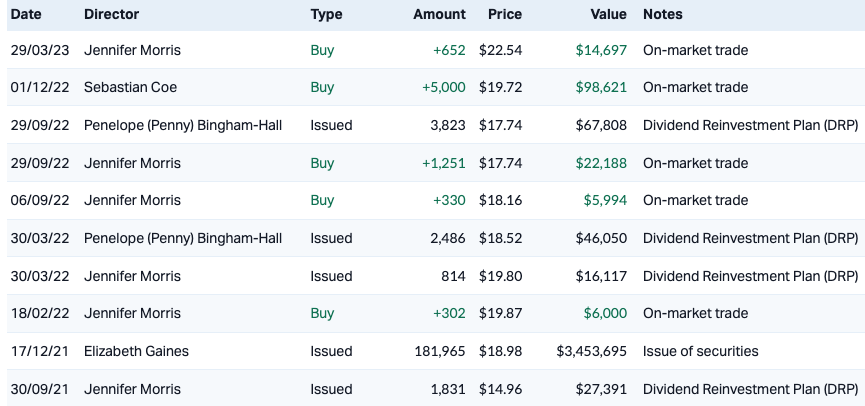The width and height of the screenshot is (865, 406).
Task: Click the +5,000 amount cell
Action: 444,87
